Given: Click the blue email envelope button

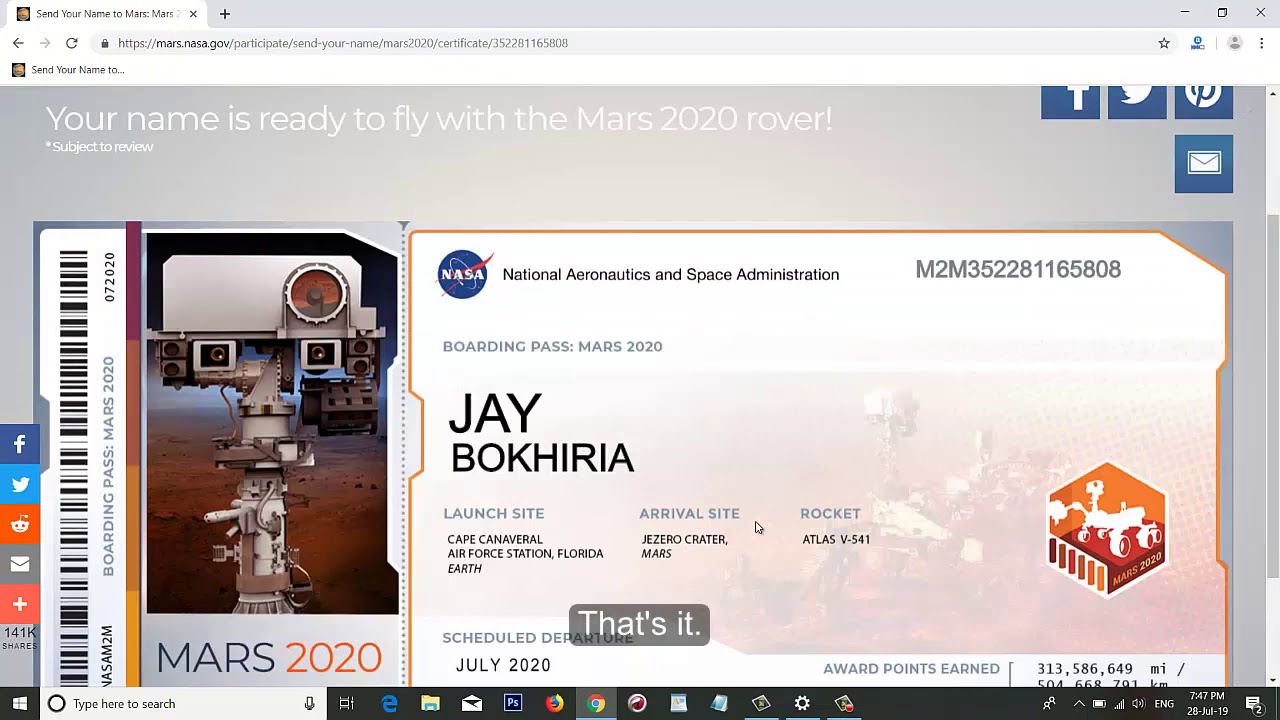Looking at the screenshot, I should (1204, 164).
